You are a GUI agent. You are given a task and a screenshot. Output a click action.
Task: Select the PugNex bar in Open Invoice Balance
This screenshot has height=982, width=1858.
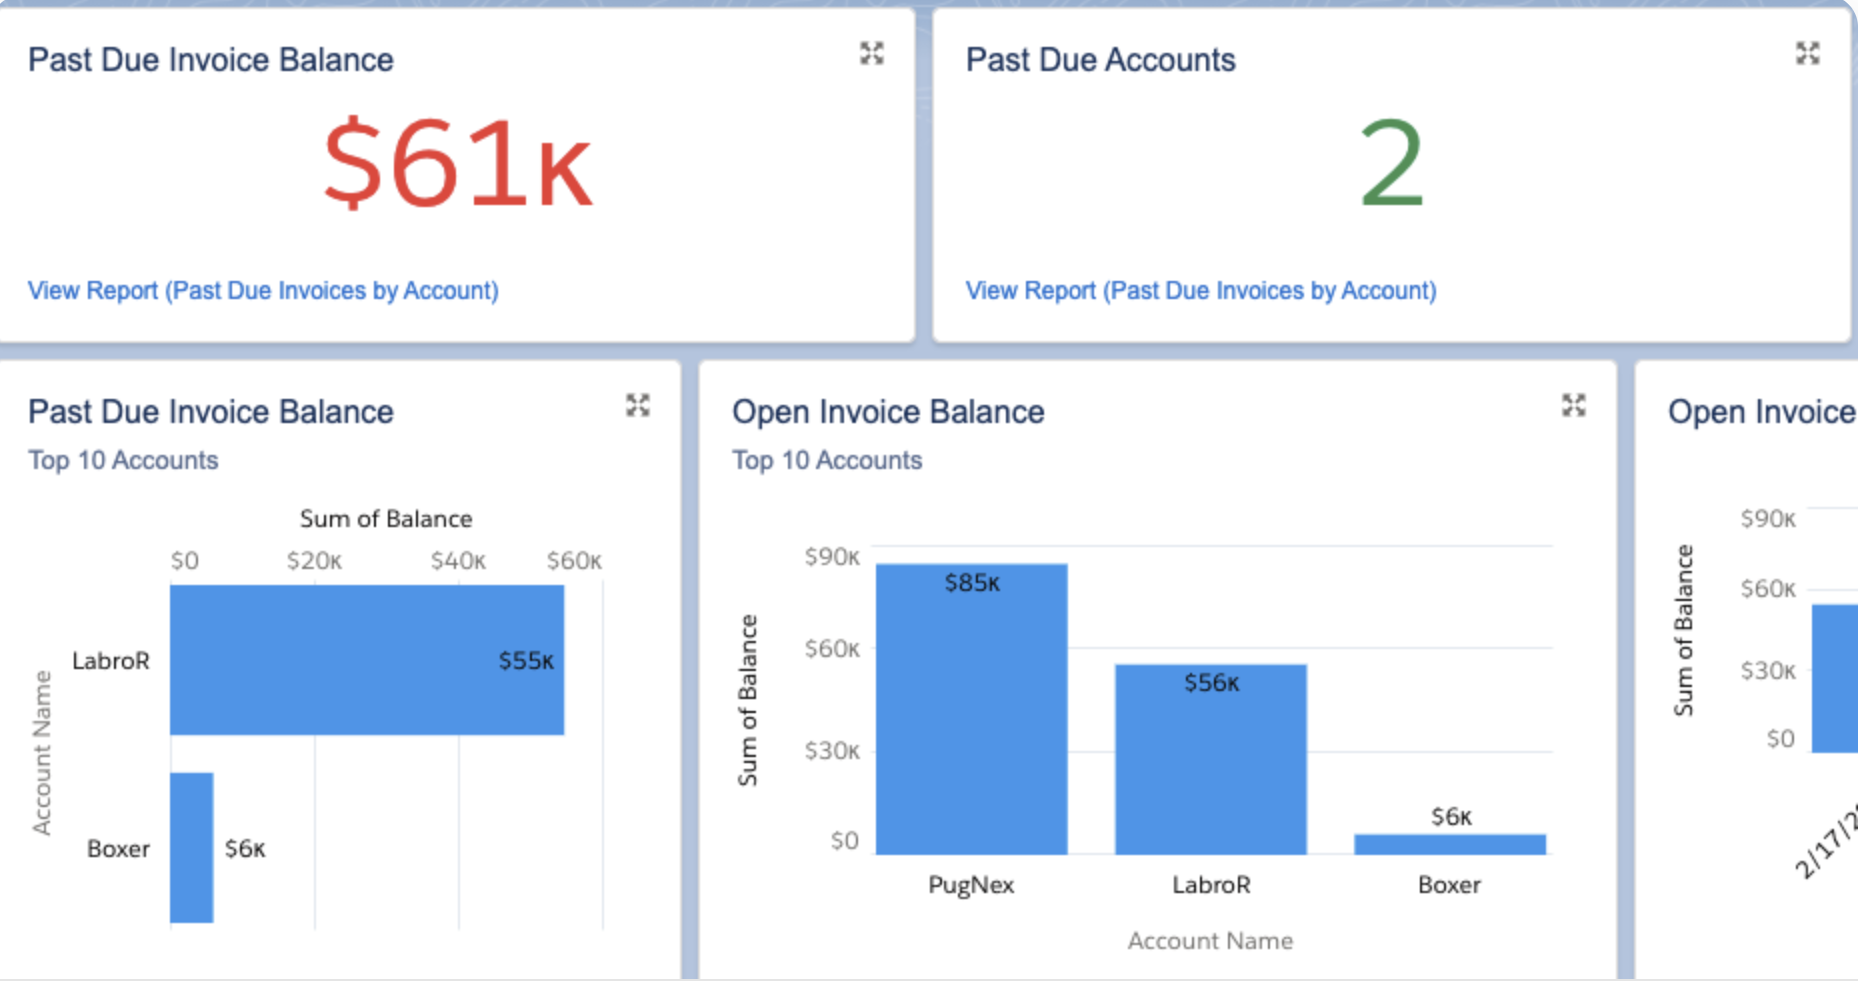[971, 709]
